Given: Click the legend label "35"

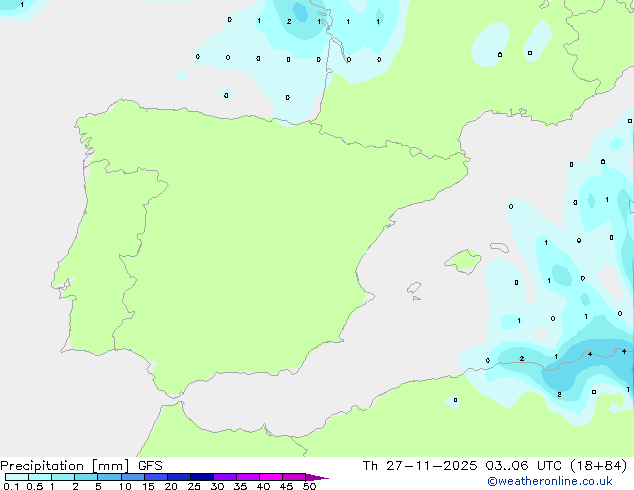Looking at the screenshot, I should 240,486.
